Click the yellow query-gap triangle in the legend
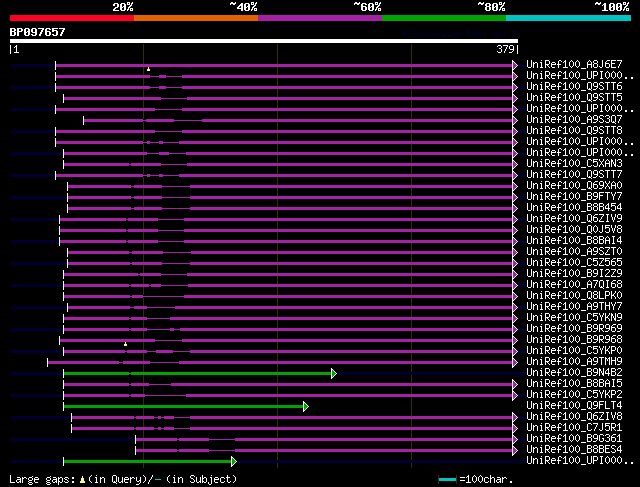The width and height of the screenshot is (640, 487). point(82,480)
